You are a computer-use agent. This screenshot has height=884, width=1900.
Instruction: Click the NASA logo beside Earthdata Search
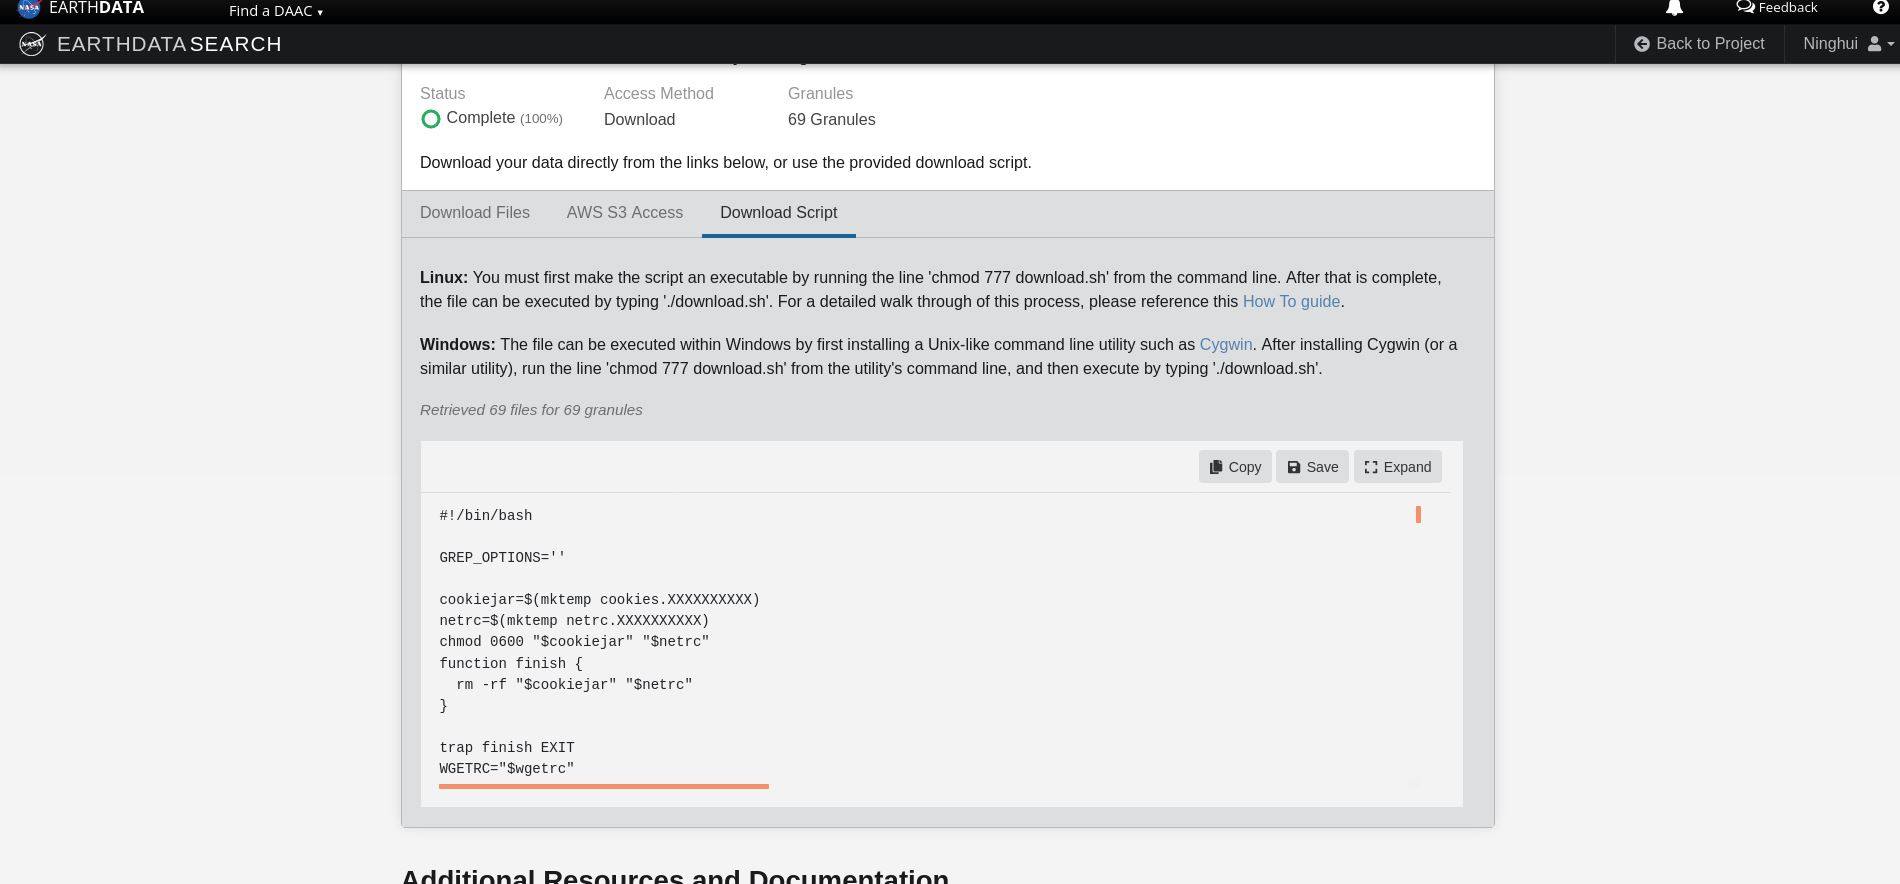pos(32,44)
